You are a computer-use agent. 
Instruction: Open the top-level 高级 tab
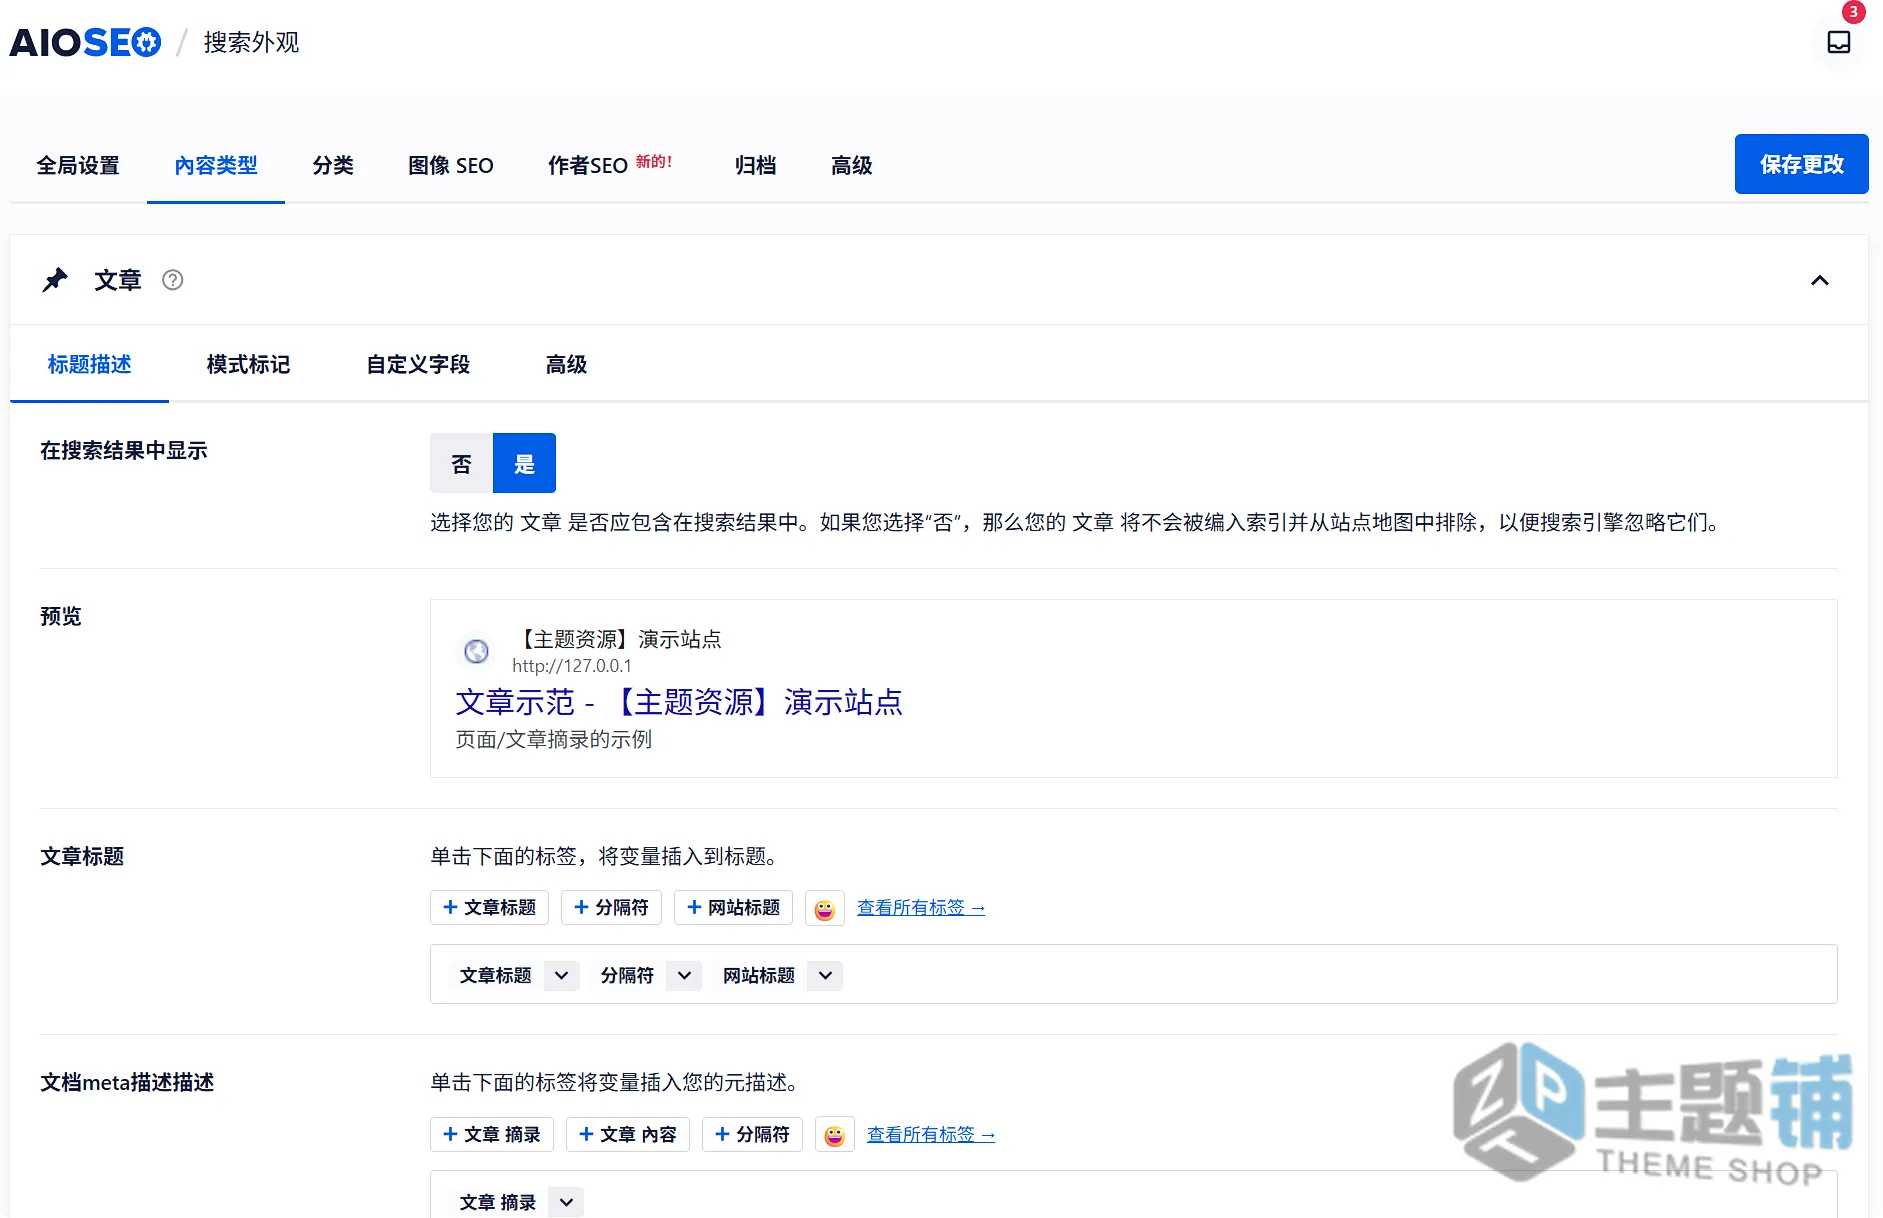[852, 165]
